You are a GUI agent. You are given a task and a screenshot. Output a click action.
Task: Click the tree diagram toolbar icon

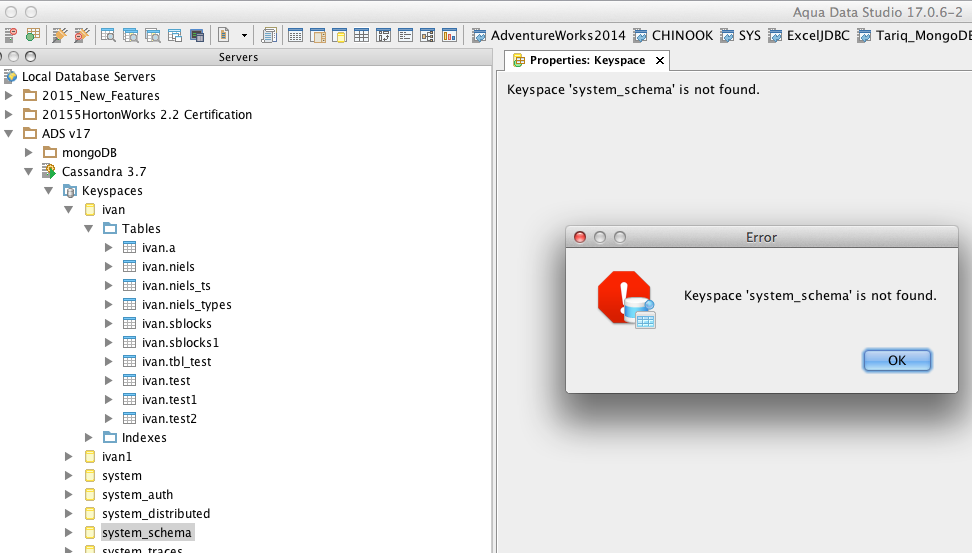428,35
